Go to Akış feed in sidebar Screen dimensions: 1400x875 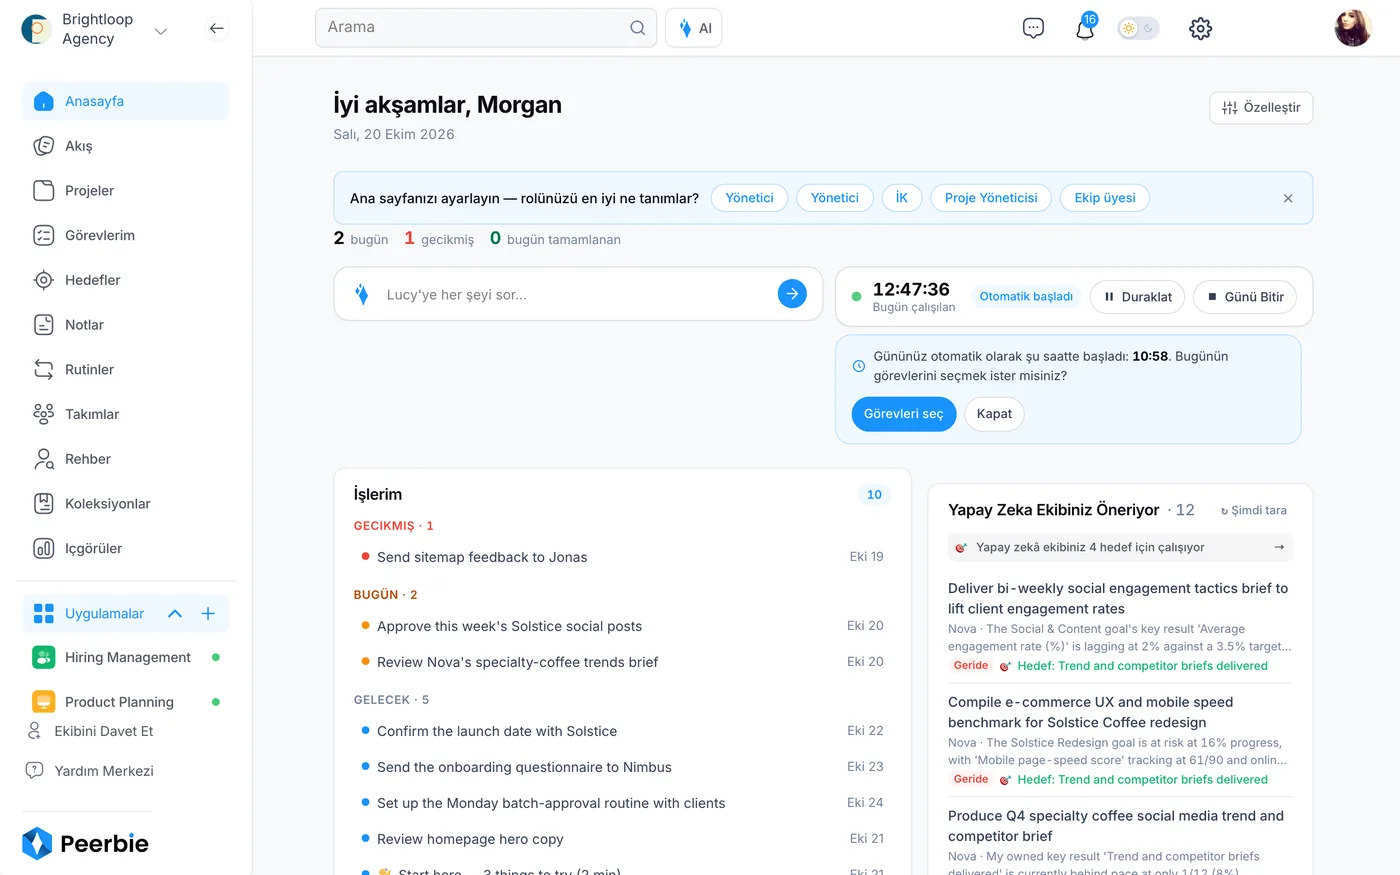click(x=126, y=146)
